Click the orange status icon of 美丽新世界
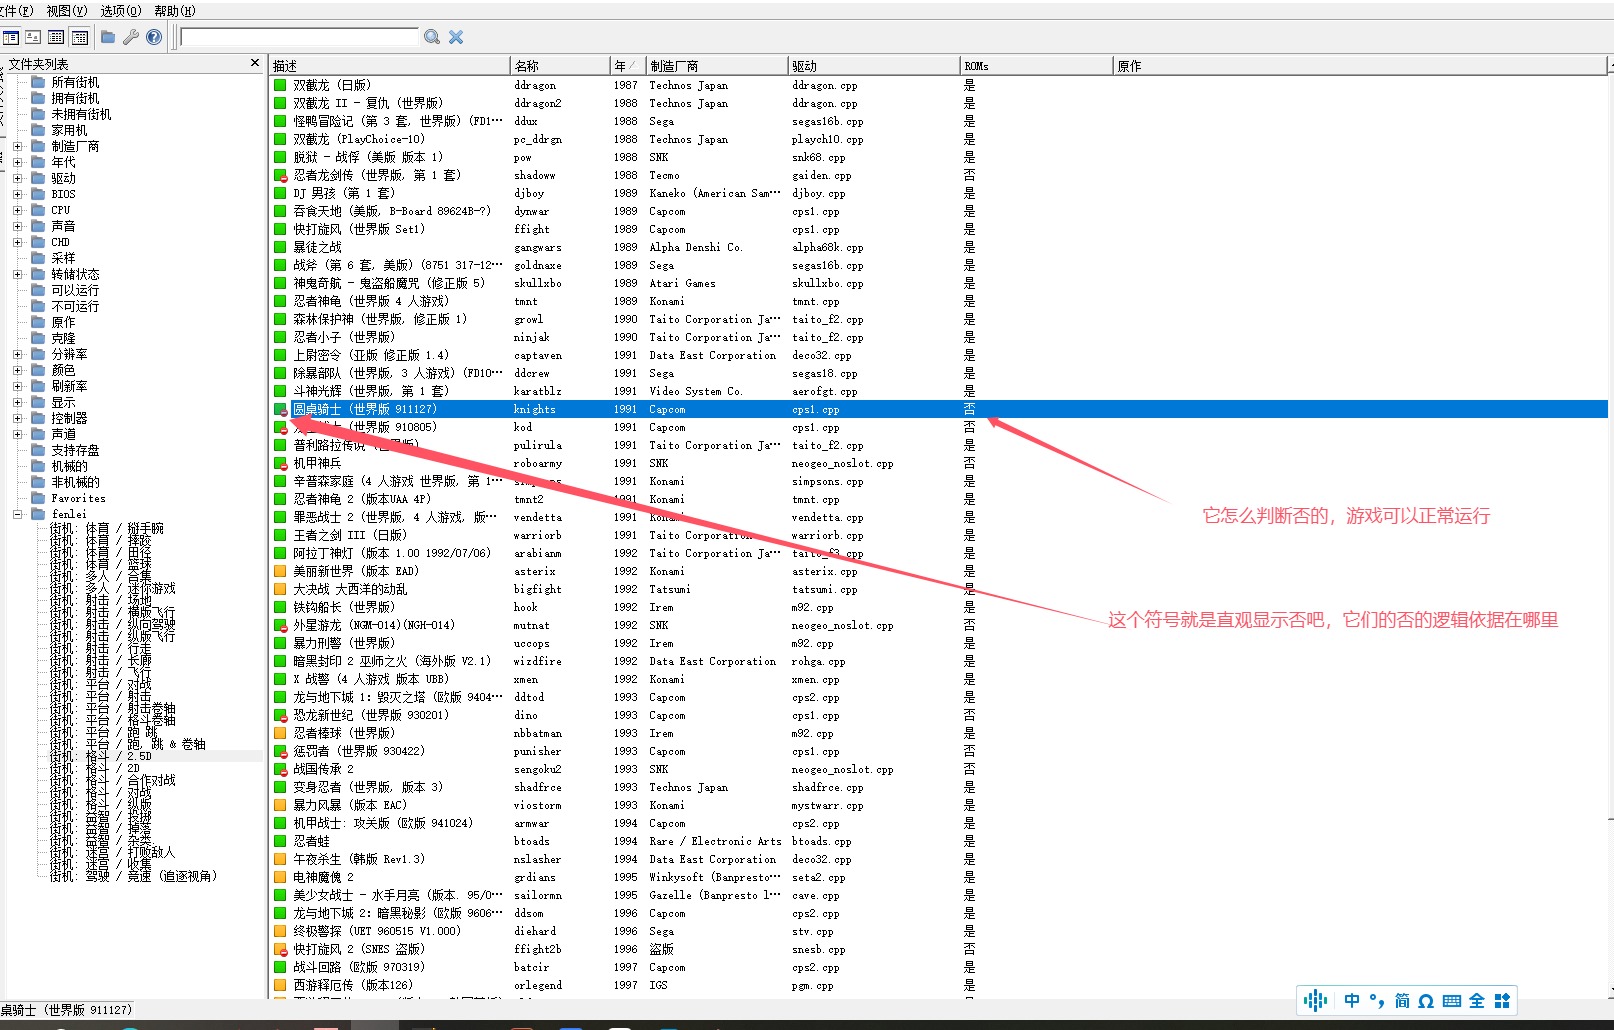The height and width of the screenshot is (1030, 1614). pos(281,571)
